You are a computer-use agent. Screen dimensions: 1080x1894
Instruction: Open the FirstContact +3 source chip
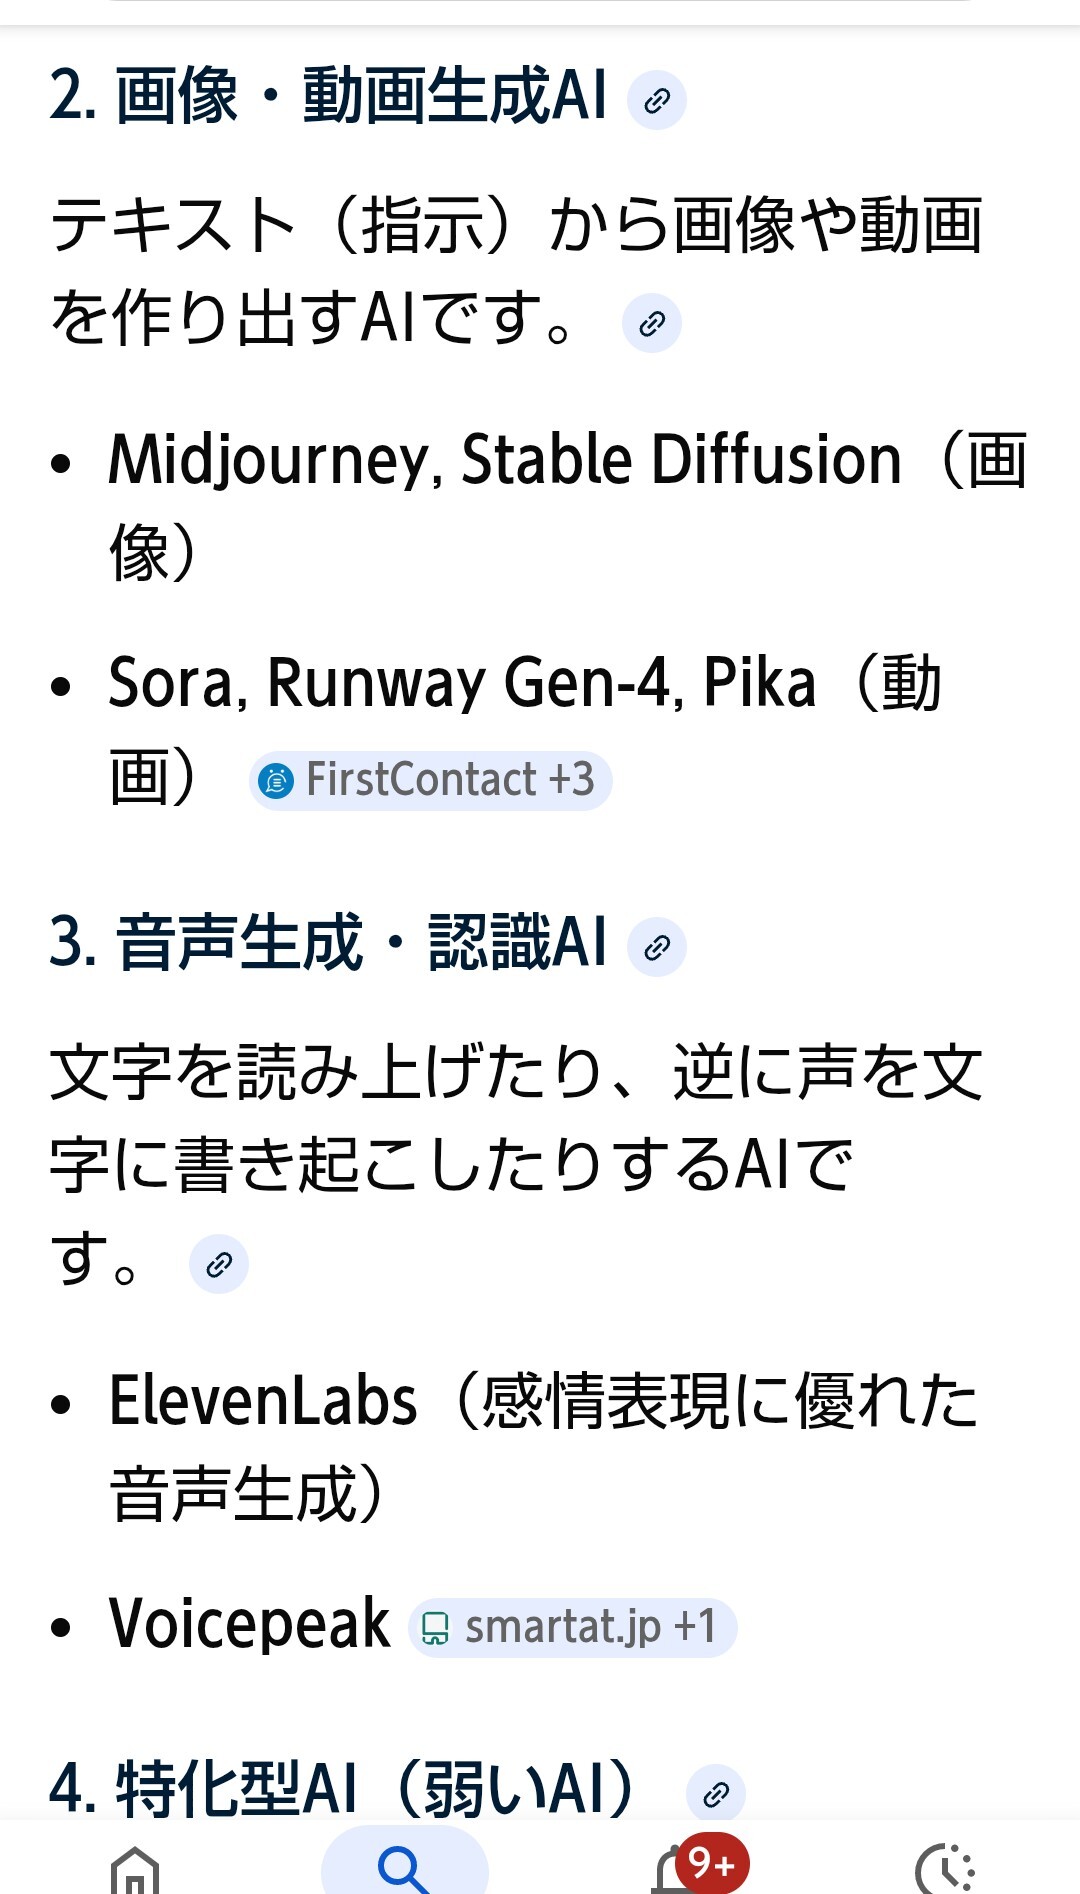(431, 780)
